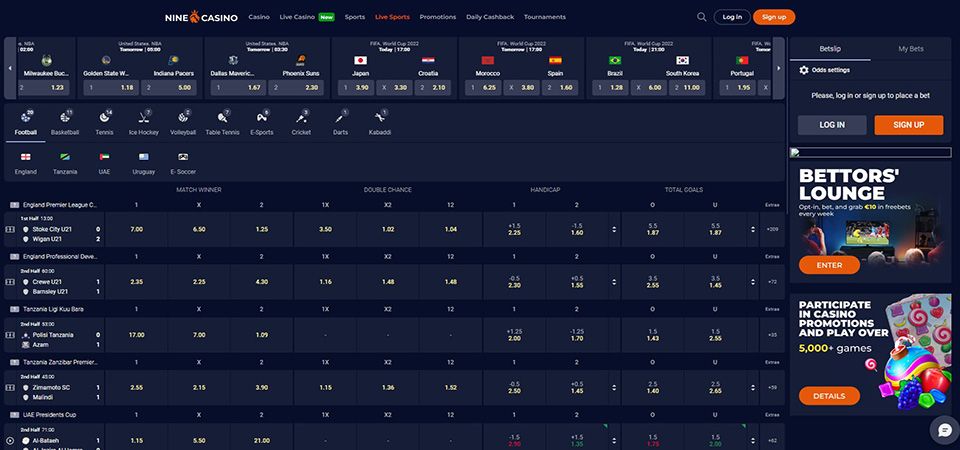Image resolution: width=960 pixels, height=450 pixels.
Task: Open Polisi Tanzania match tracker icon
Action: point(10,335)
